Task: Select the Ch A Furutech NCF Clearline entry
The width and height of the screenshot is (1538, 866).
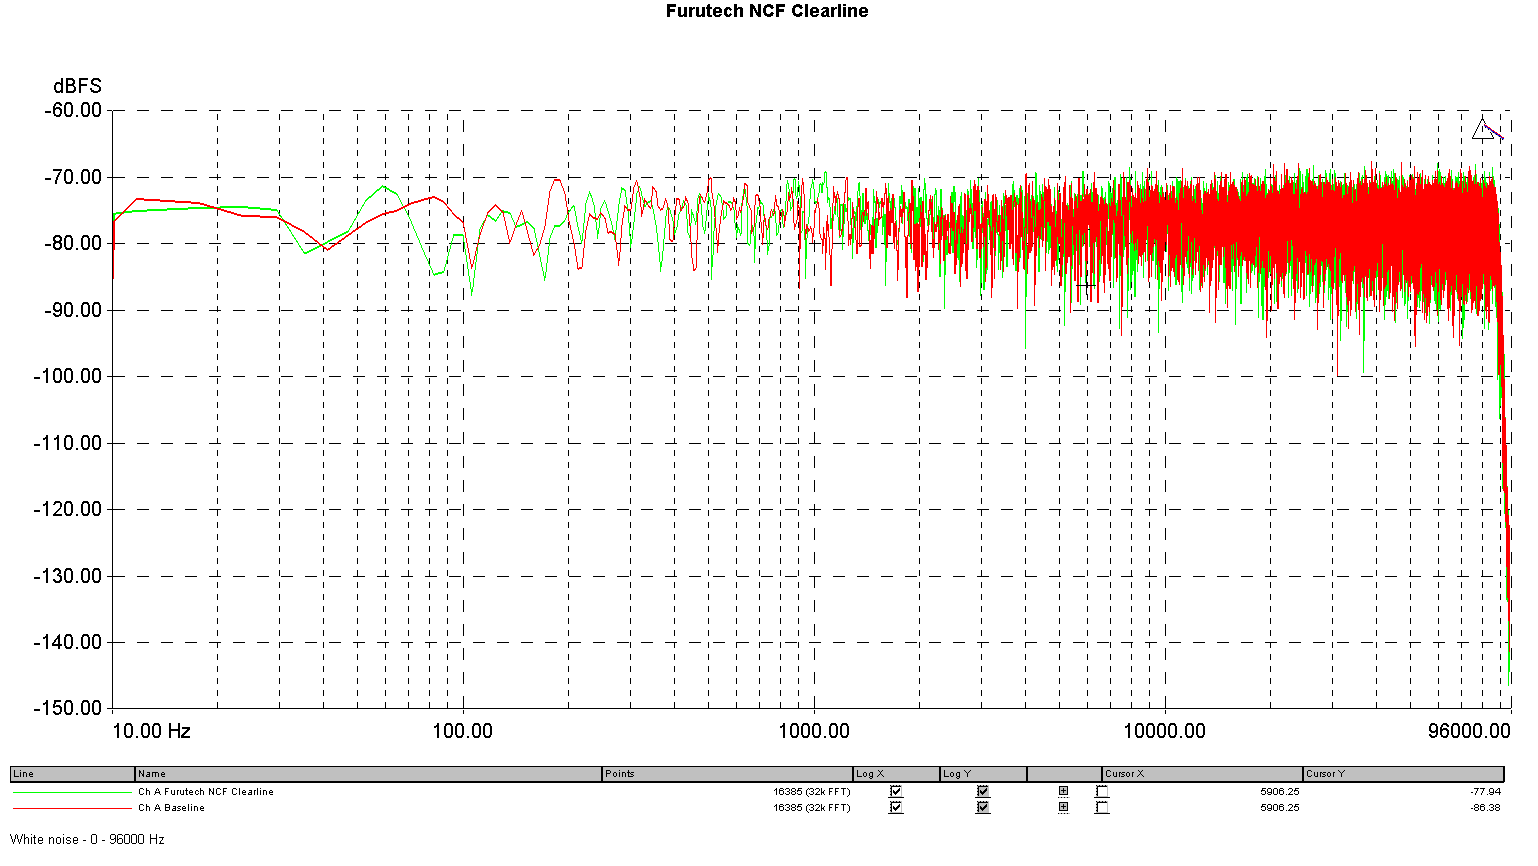Action: [x=206, y=792]
